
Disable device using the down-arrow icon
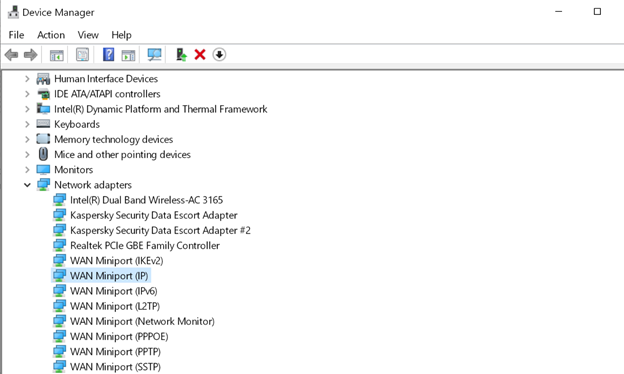(x=219, y=55)
